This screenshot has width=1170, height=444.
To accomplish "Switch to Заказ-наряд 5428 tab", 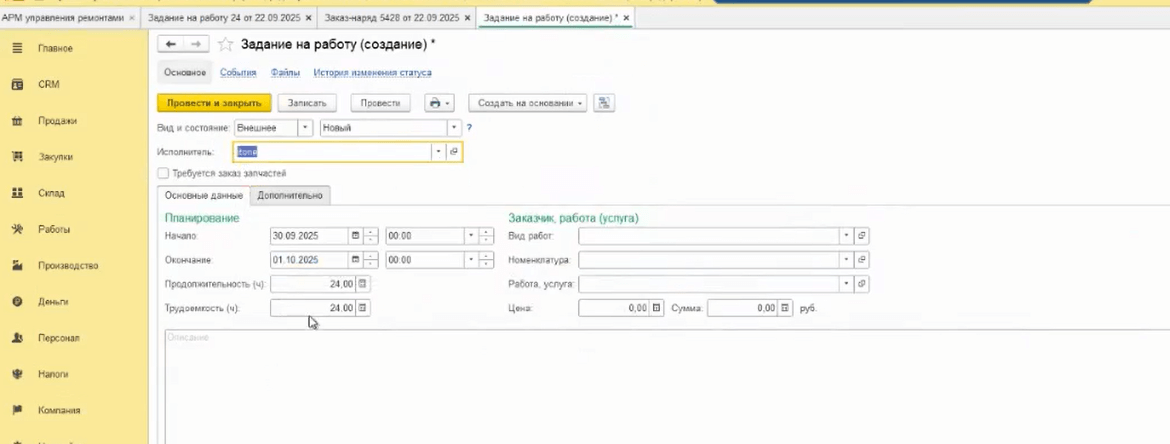I will [x=391, y=18].
